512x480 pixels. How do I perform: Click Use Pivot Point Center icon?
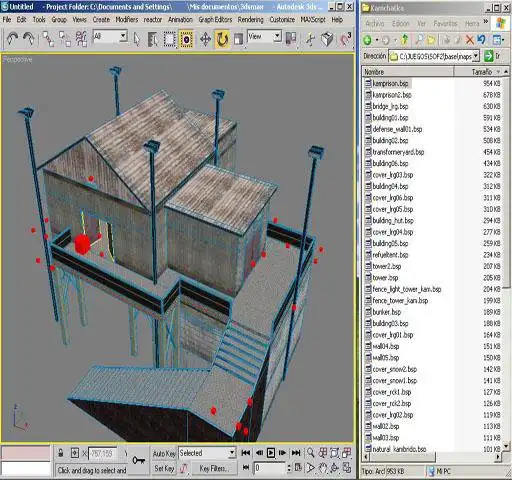point(291,39)
